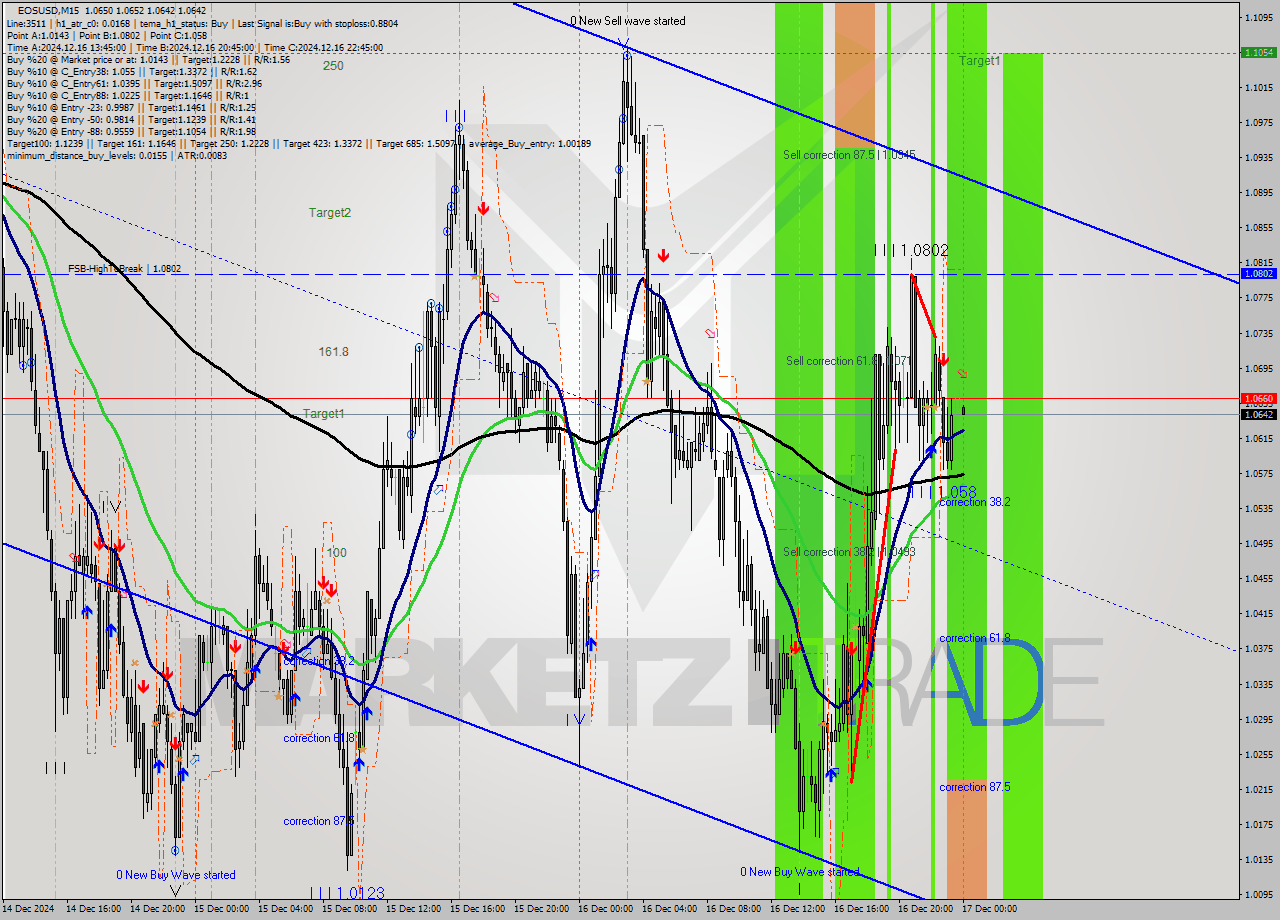Select 'Buy %10 @ Entry -23: 0.9987' line
This screenshot has width=1280, height=920.
[131, 108]
